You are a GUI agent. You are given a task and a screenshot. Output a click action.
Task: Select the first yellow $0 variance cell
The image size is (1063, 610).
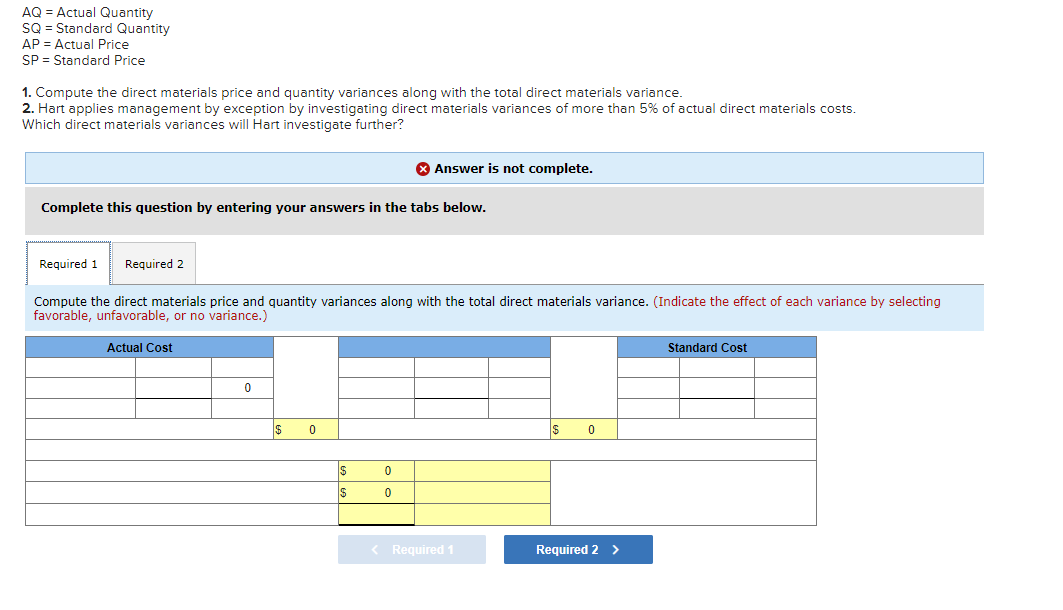pyautogui.click(x=375, y=470)
